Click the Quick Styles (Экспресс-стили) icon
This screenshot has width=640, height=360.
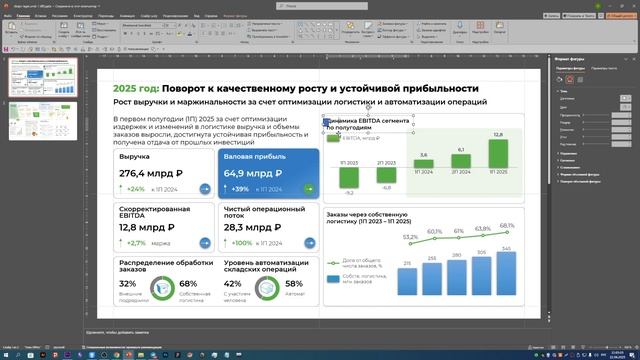click(x=368, y=29)
